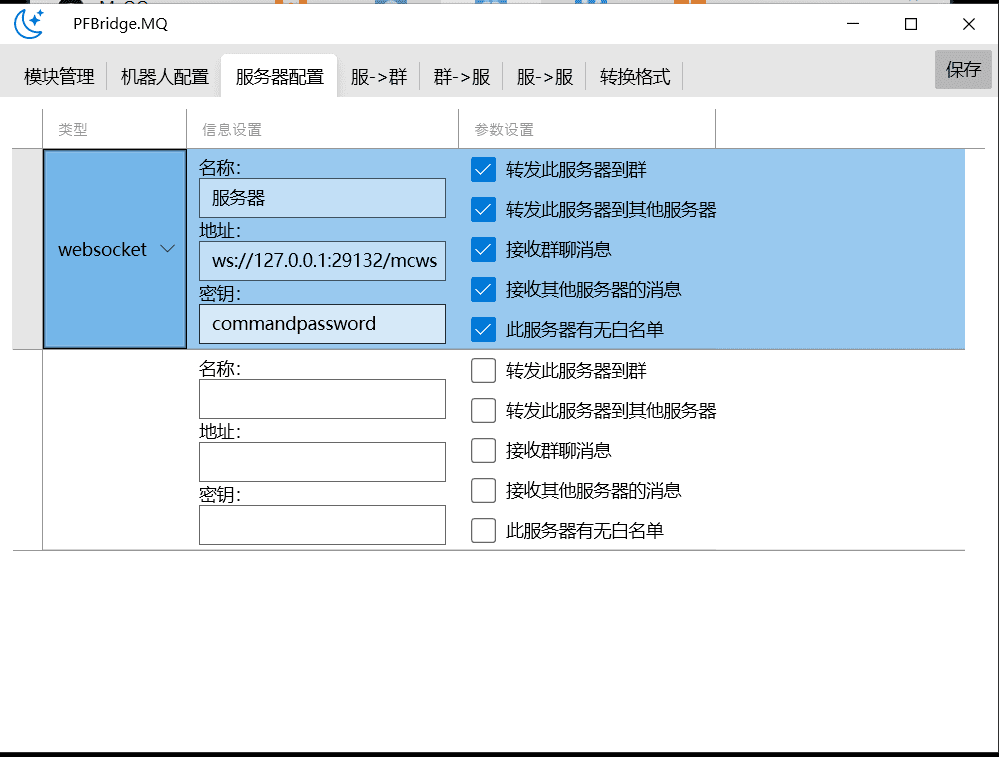Click the empty 地址 field in the new row
This screenshot has height=757, width=999.
[x=322, y=462]
